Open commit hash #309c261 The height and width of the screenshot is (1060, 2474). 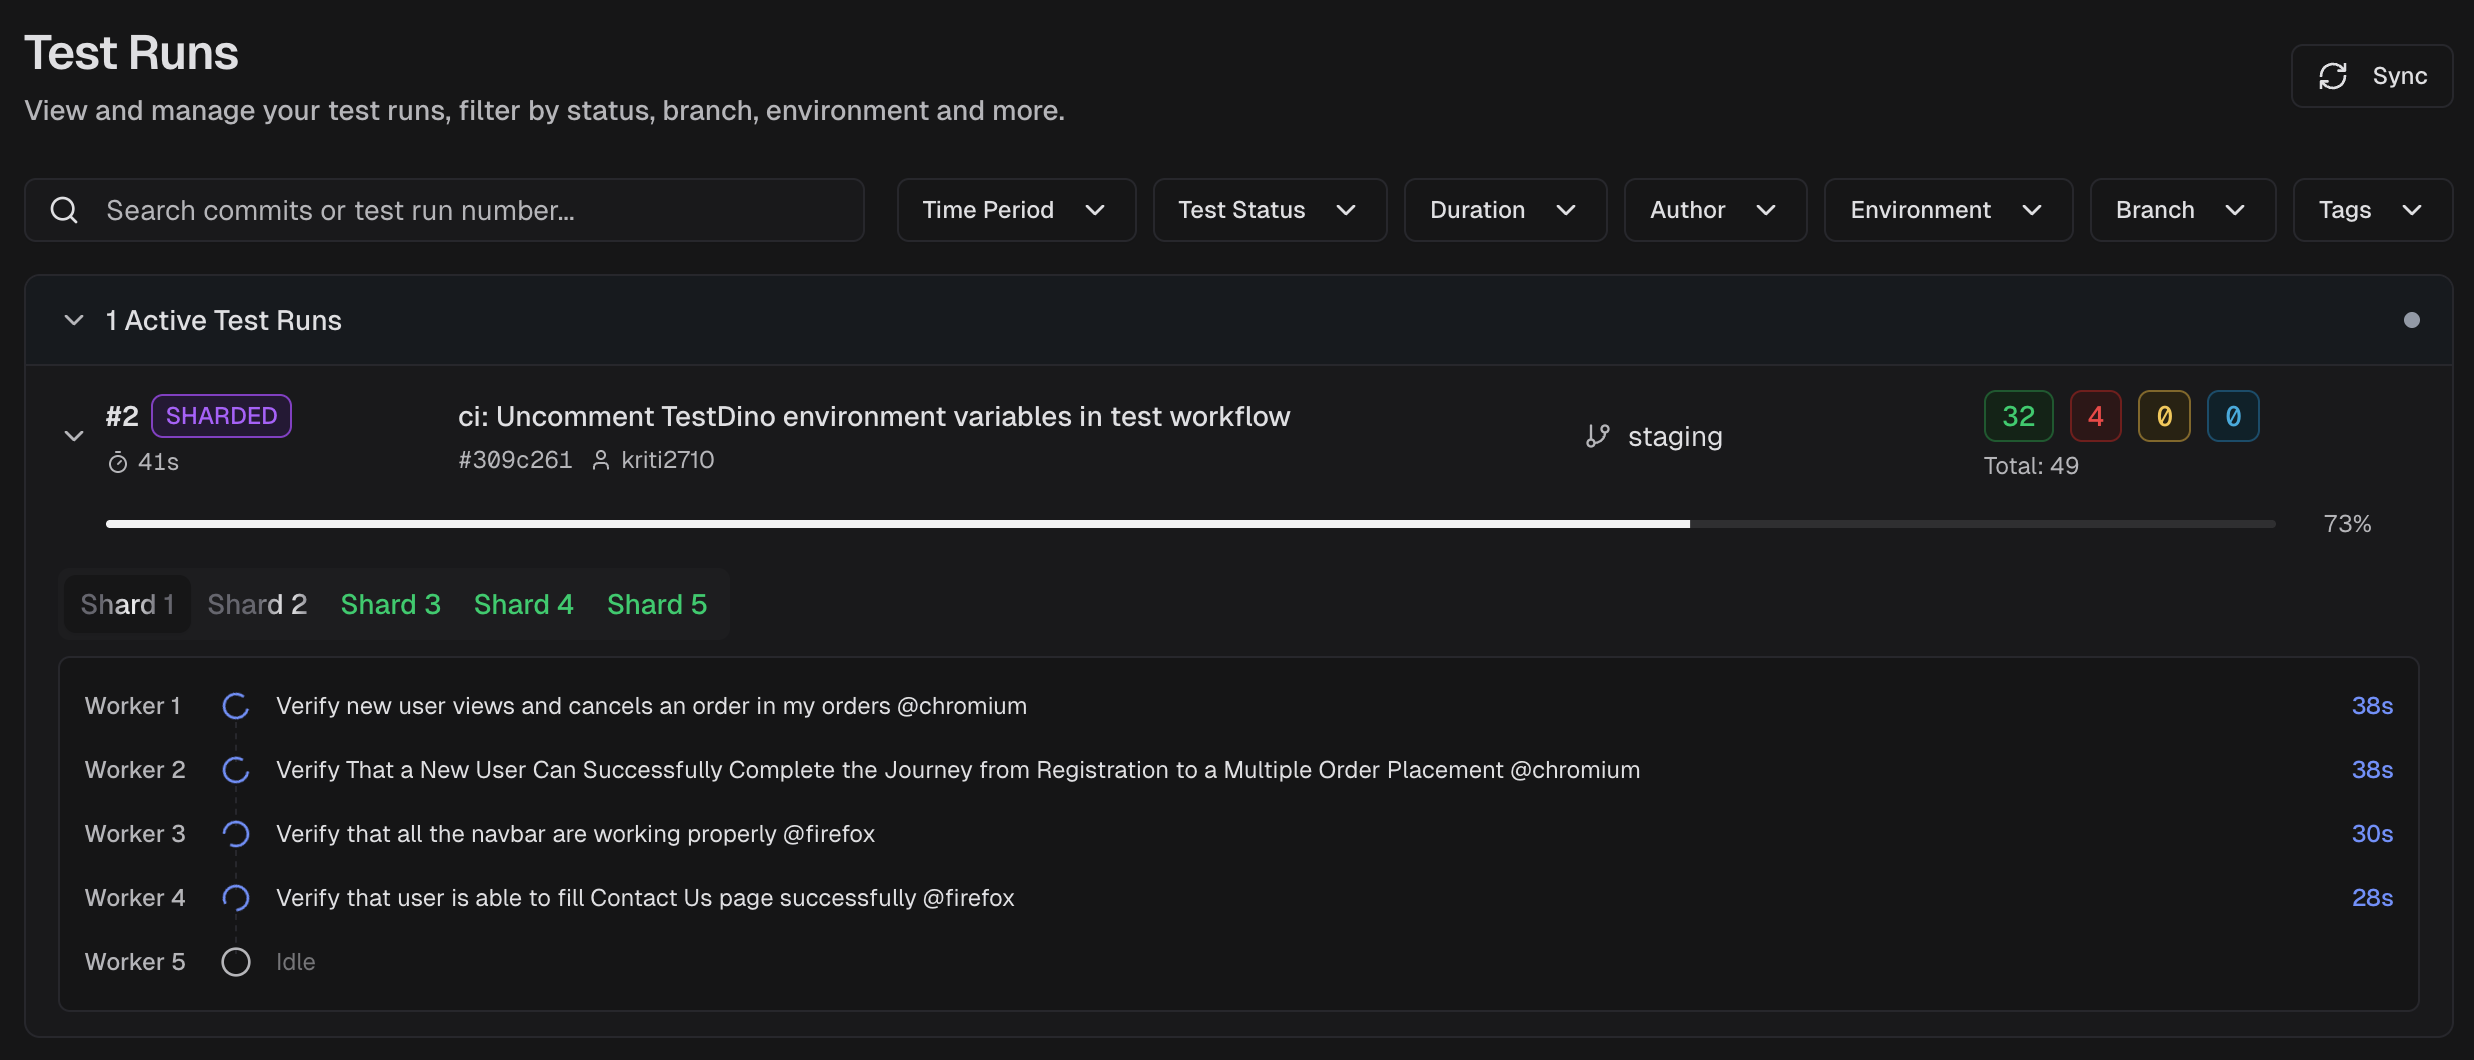pyautogui.click(x=515, y=460)
